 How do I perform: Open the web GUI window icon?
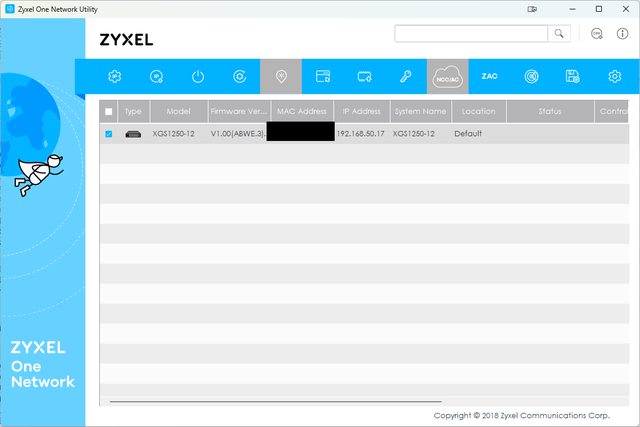323,76
